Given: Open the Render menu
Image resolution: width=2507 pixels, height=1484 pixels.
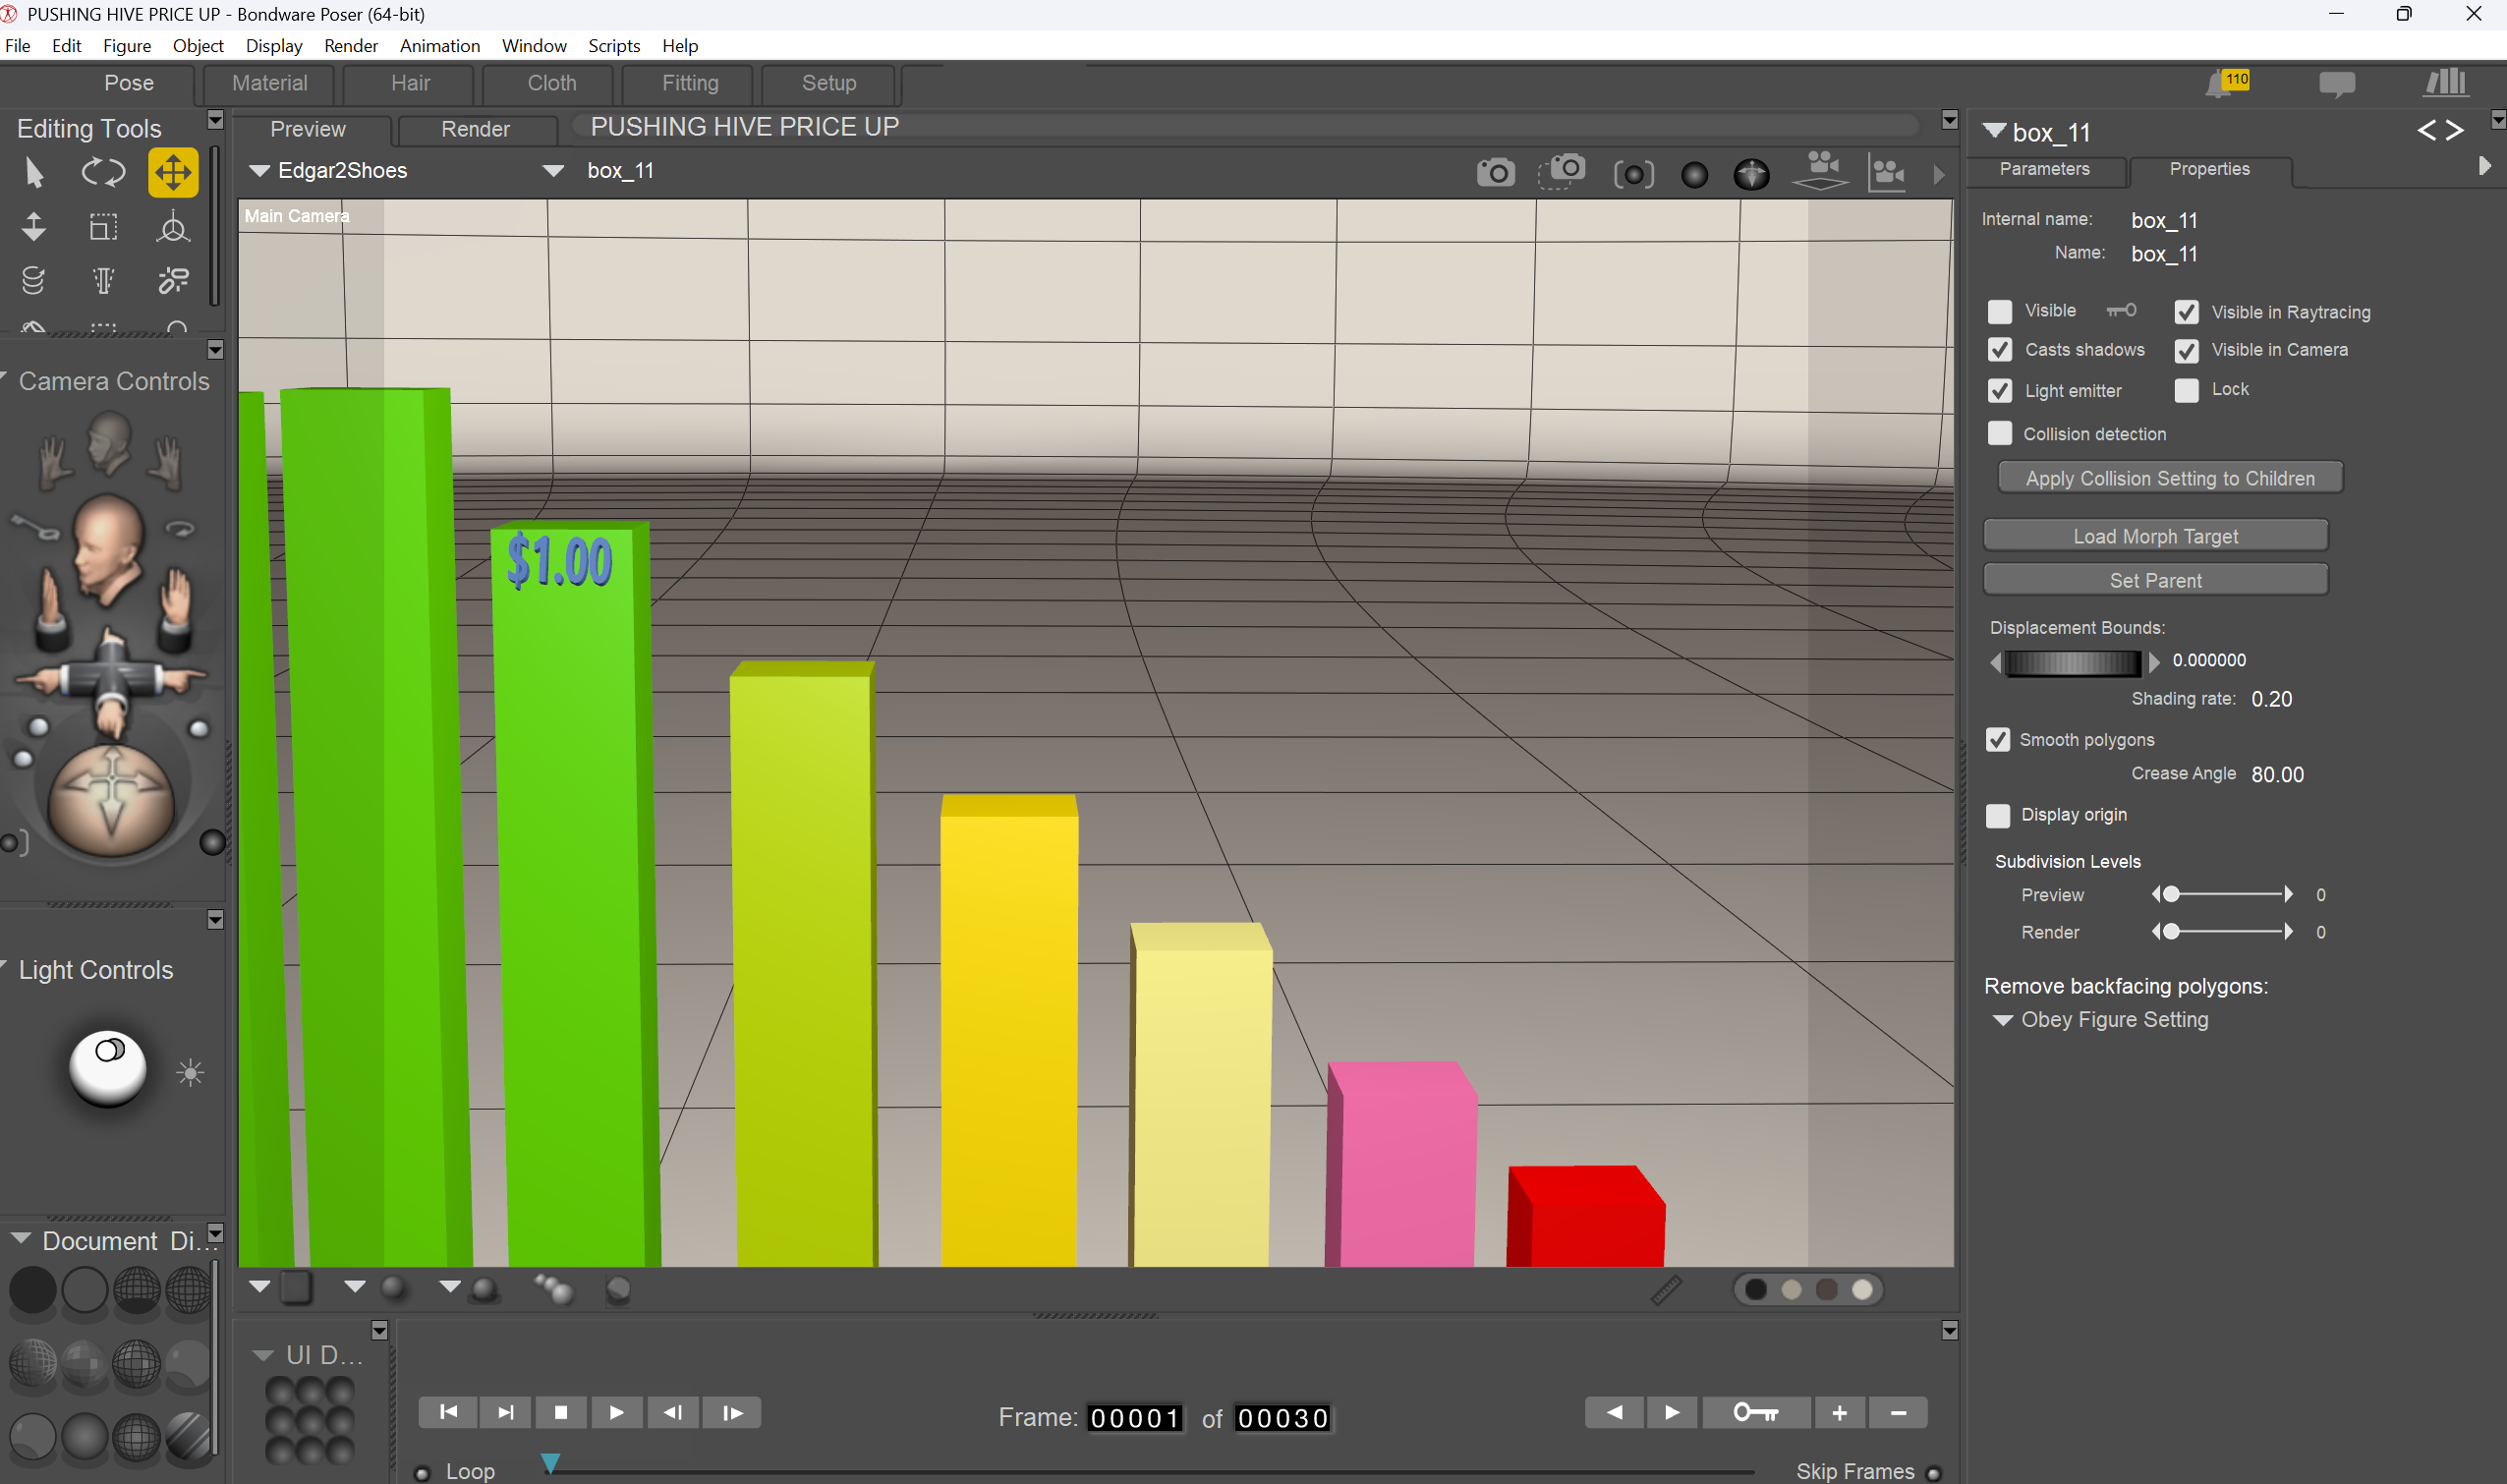Looking at the screenshot, I should pyautogui.click(x=350, y=46).
